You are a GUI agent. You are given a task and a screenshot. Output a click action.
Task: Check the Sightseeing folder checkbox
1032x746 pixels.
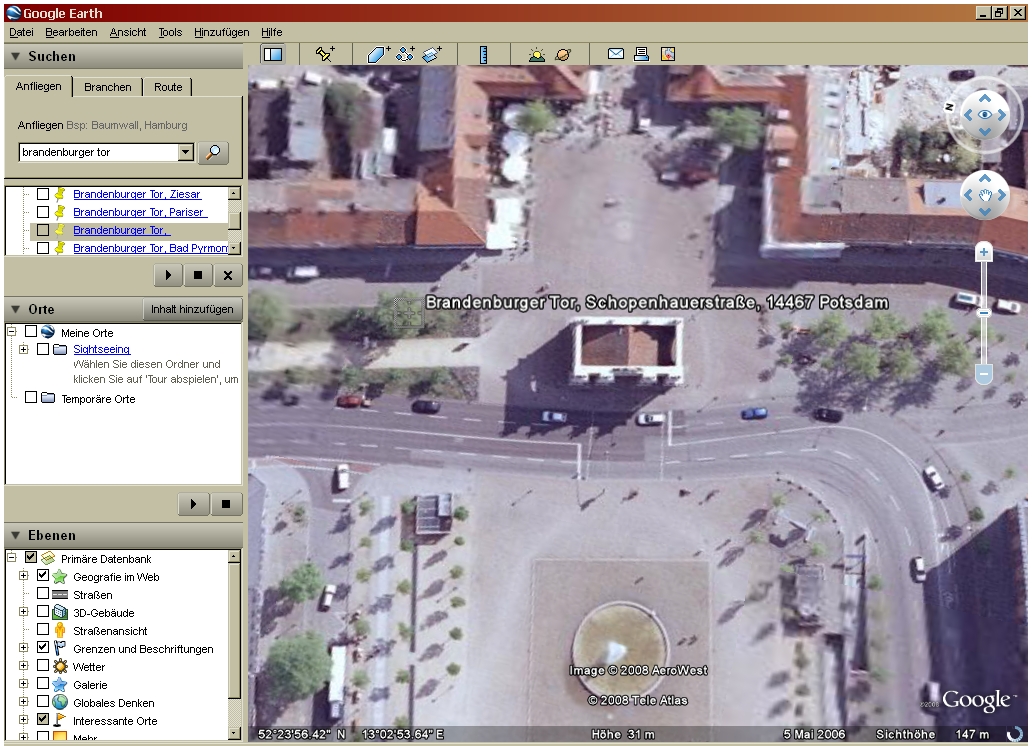[x=43, y=349]
